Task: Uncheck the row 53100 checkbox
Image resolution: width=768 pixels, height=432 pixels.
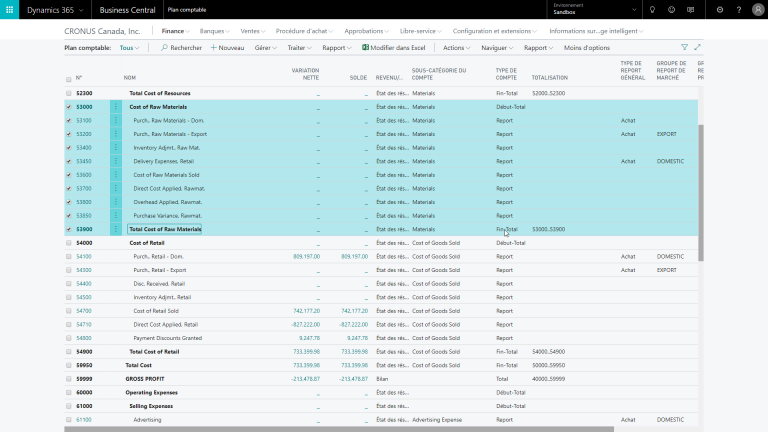Action: (68, 120)
